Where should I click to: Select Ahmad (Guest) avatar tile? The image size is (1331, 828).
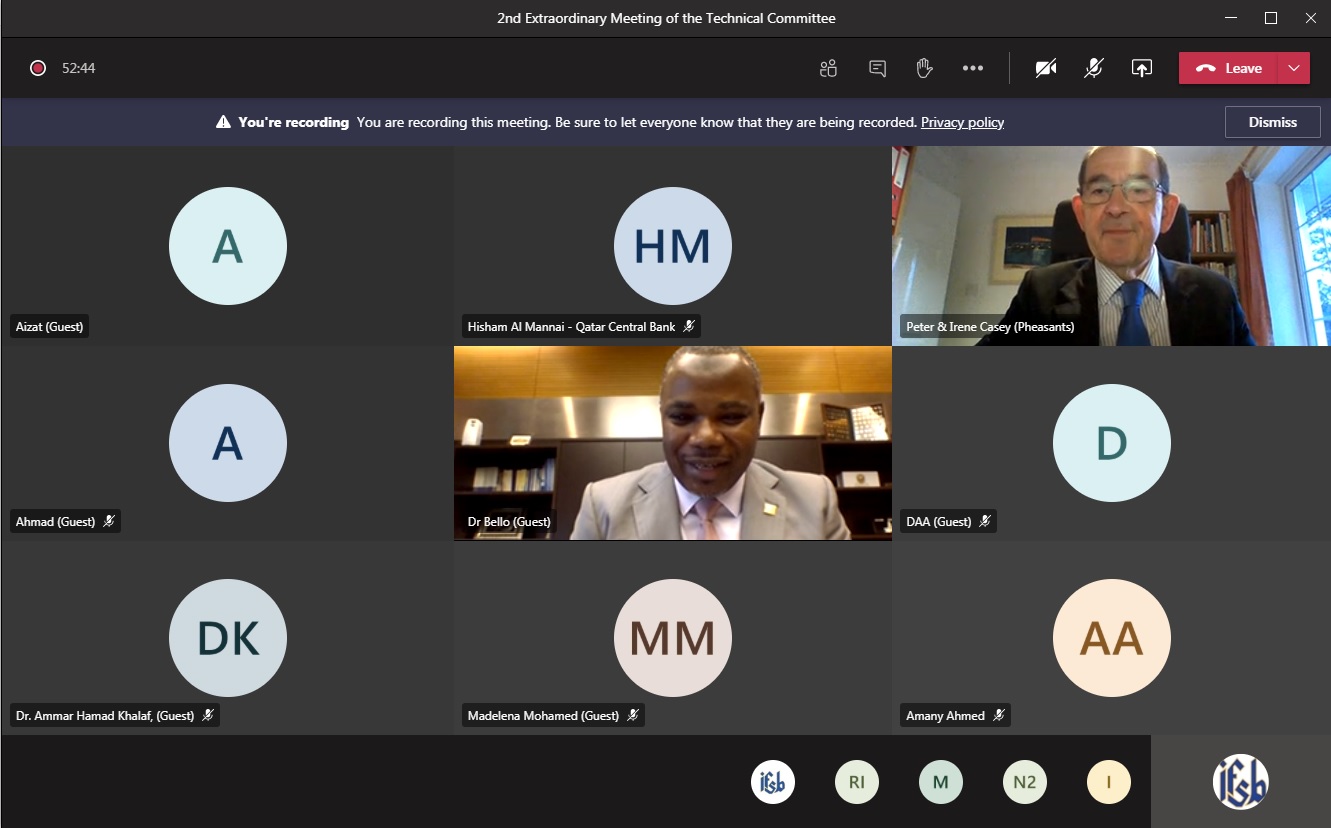click(228, 442)
